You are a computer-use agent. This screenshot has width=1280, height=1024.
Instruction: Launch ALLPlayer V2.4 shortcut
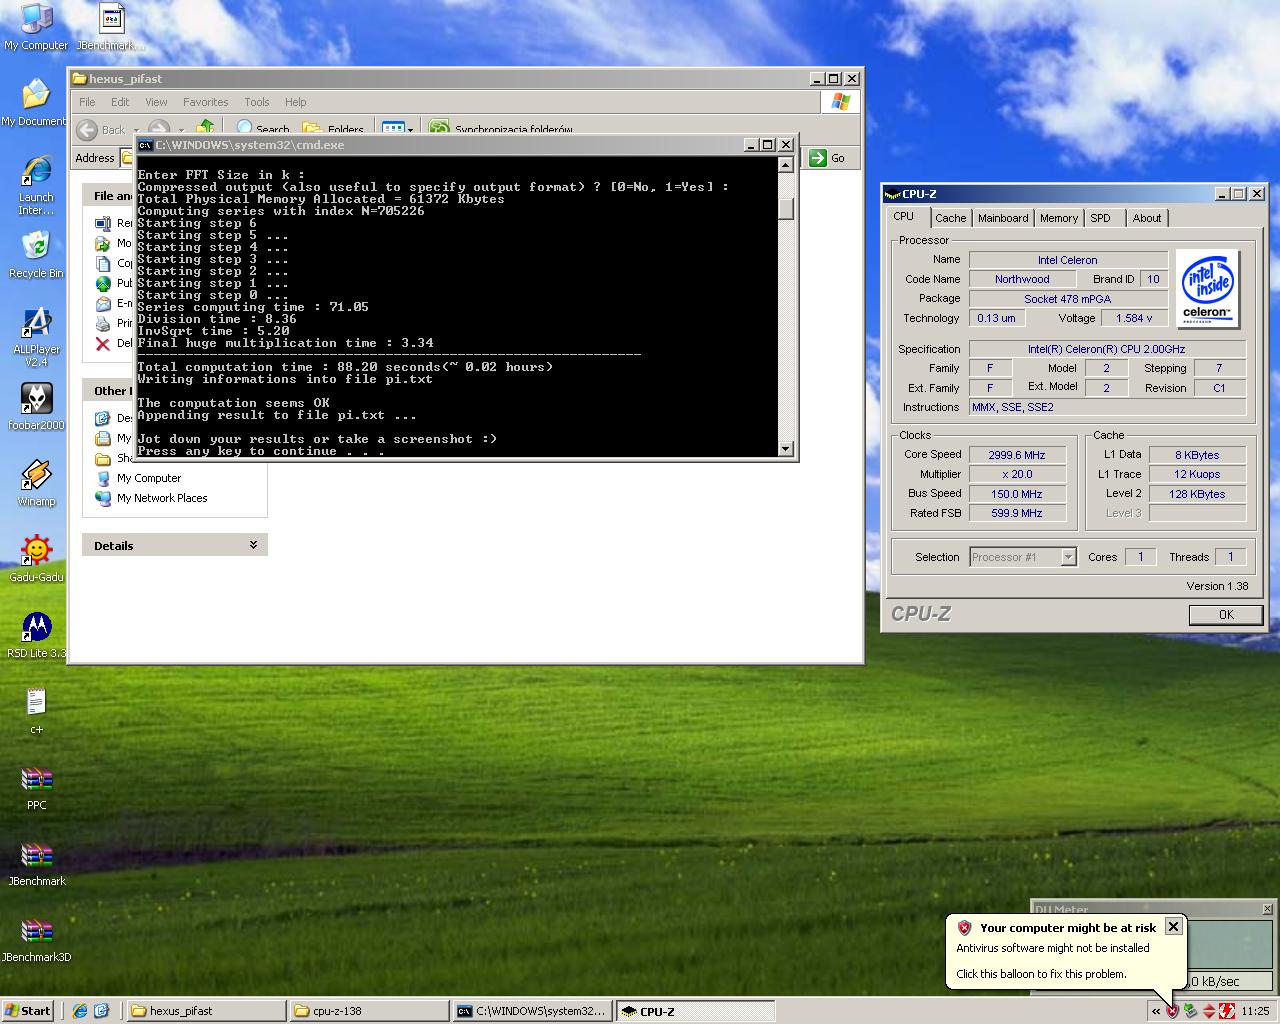[x=36, y=337]
